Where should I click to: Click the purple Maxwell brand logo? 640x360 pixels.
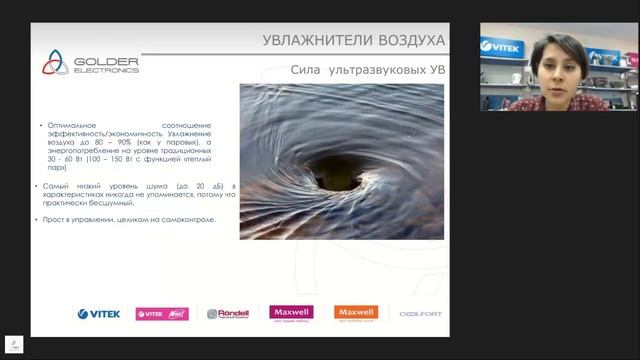pyautogui.click(x=291, y=313)
